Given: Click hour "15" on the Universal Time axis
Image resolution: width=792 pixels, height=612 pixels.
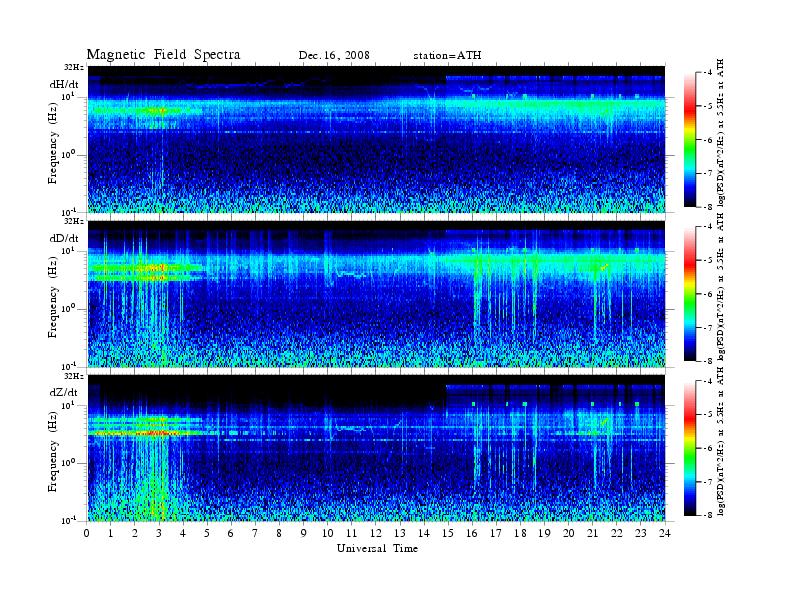Looking at the screenshot, I should pos(448,533).
